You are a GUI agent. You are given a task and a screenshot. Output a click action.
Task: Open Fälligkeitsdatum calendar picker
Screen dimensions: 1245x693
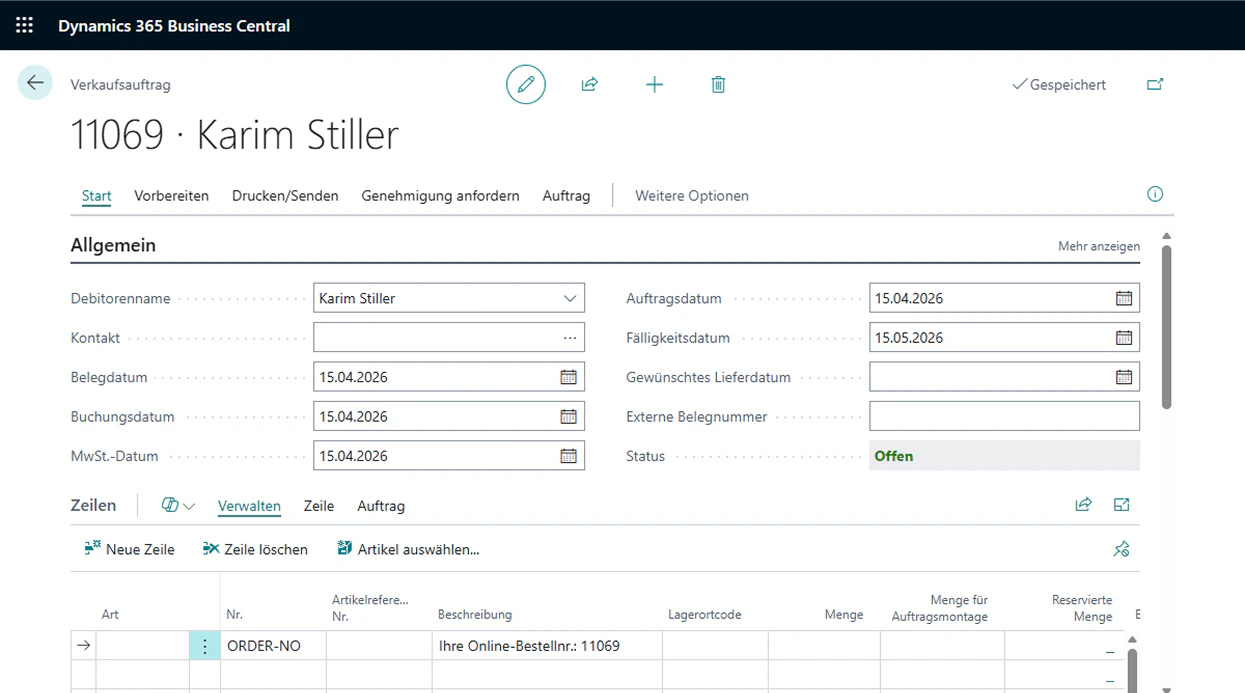click(1124, 338)
